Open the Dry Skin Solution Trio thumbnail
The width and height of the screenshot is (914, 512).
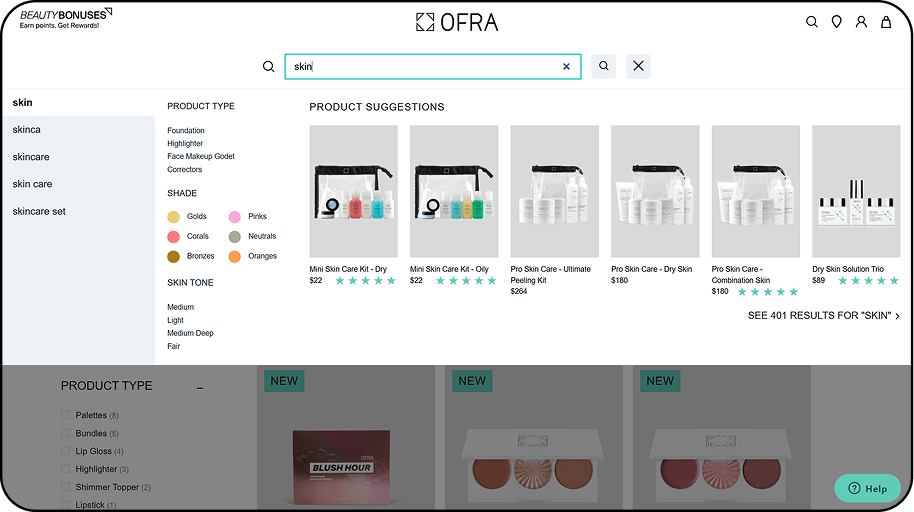(855, 191)
